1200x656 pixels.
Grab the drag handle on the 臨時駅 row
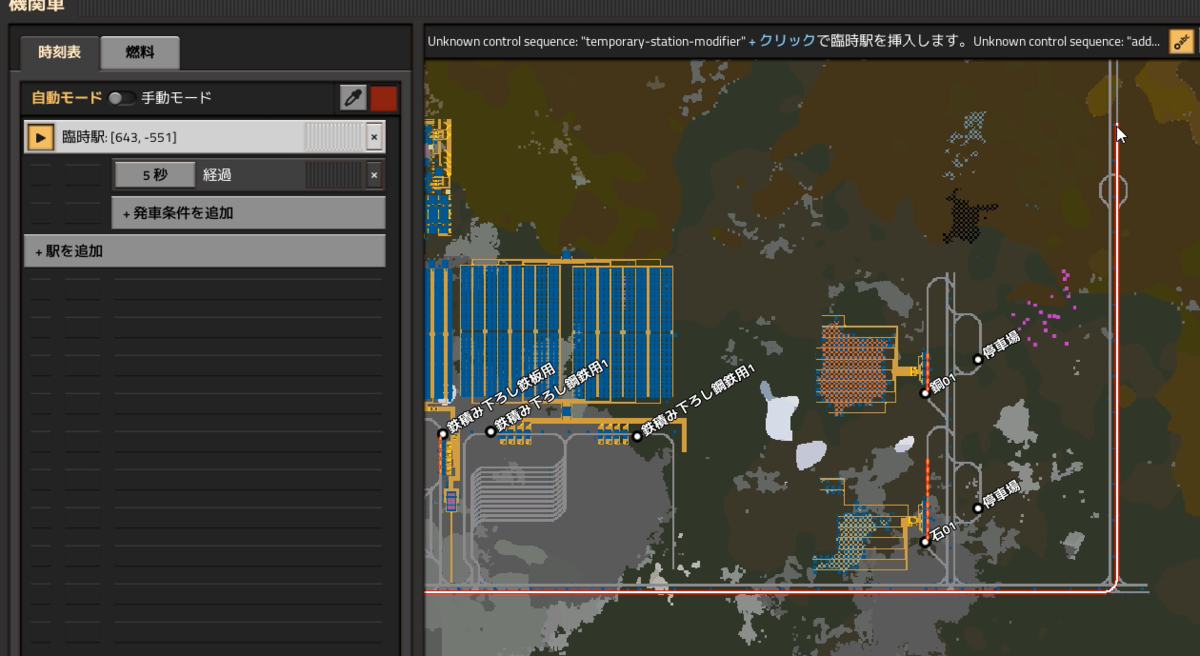334,137
